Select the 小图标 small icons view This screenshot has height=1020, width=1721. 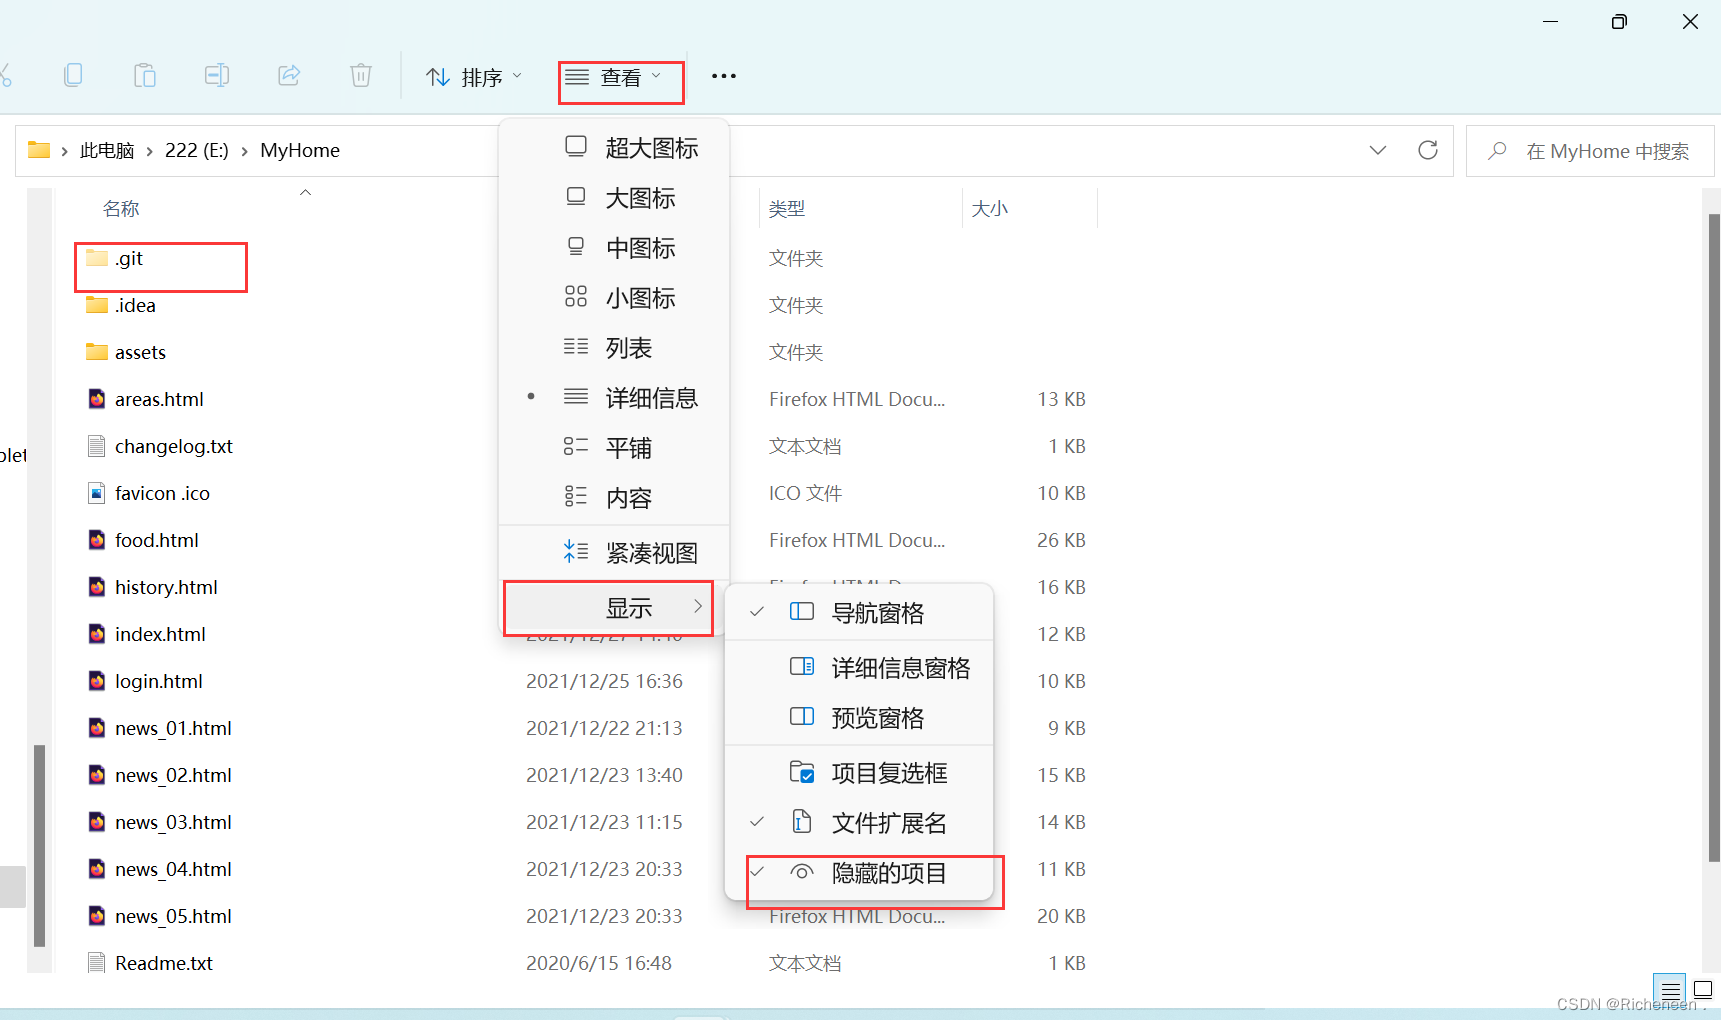coord(614,298)
